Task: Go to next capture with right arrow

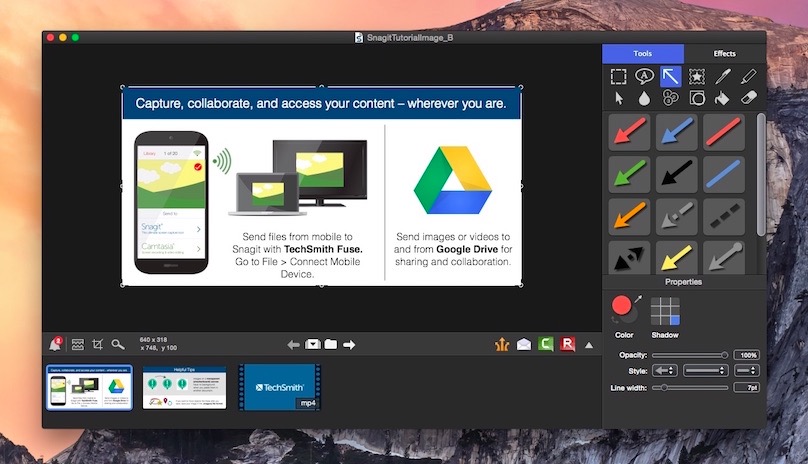Action: click(x=349, y=344)
